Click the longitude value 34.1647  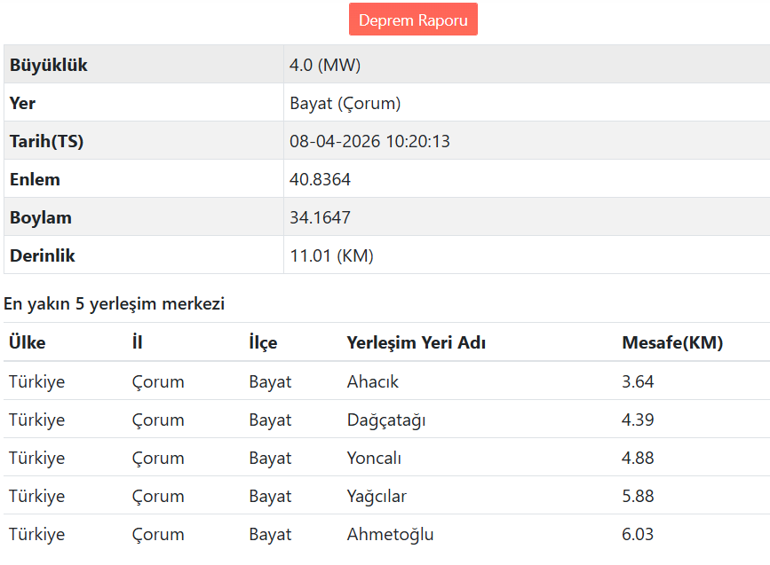320,218
